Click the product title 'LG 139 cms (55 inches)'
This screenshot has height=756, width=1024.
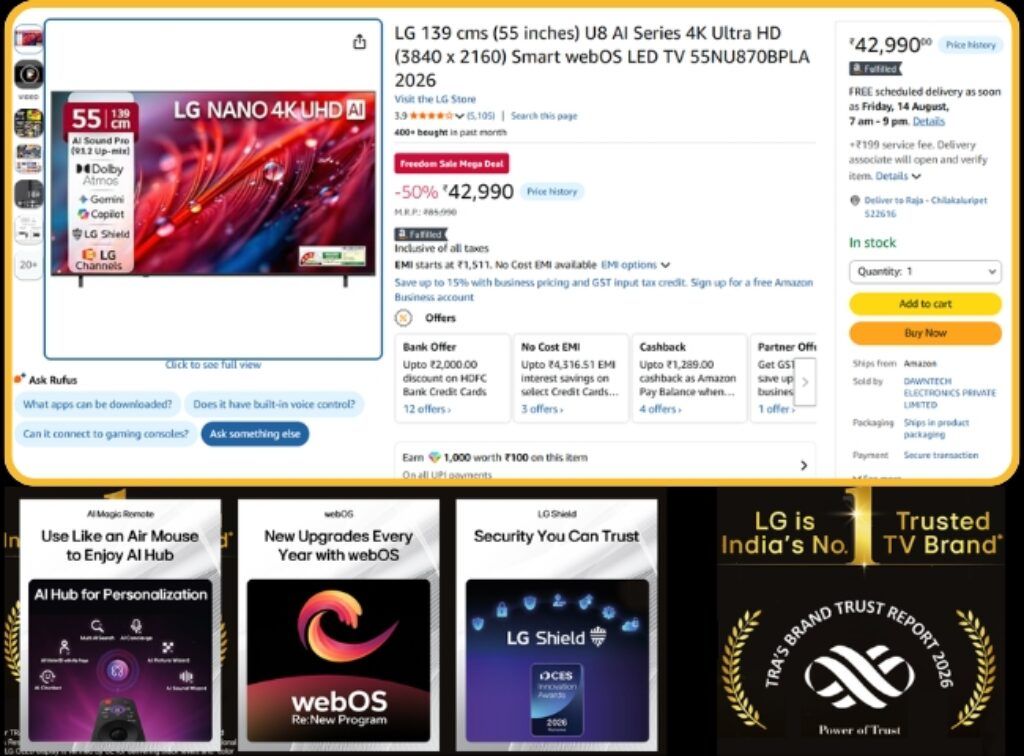click(601, 57)
